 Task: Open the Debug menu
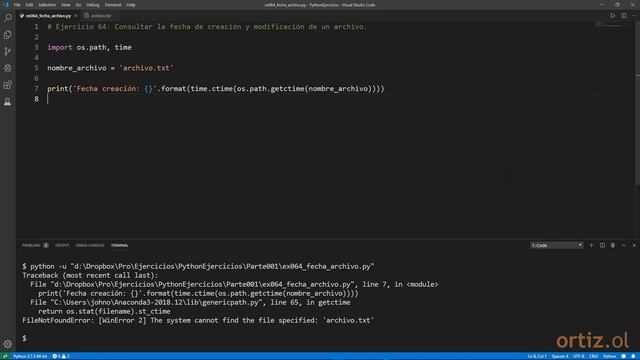(93, 5)
